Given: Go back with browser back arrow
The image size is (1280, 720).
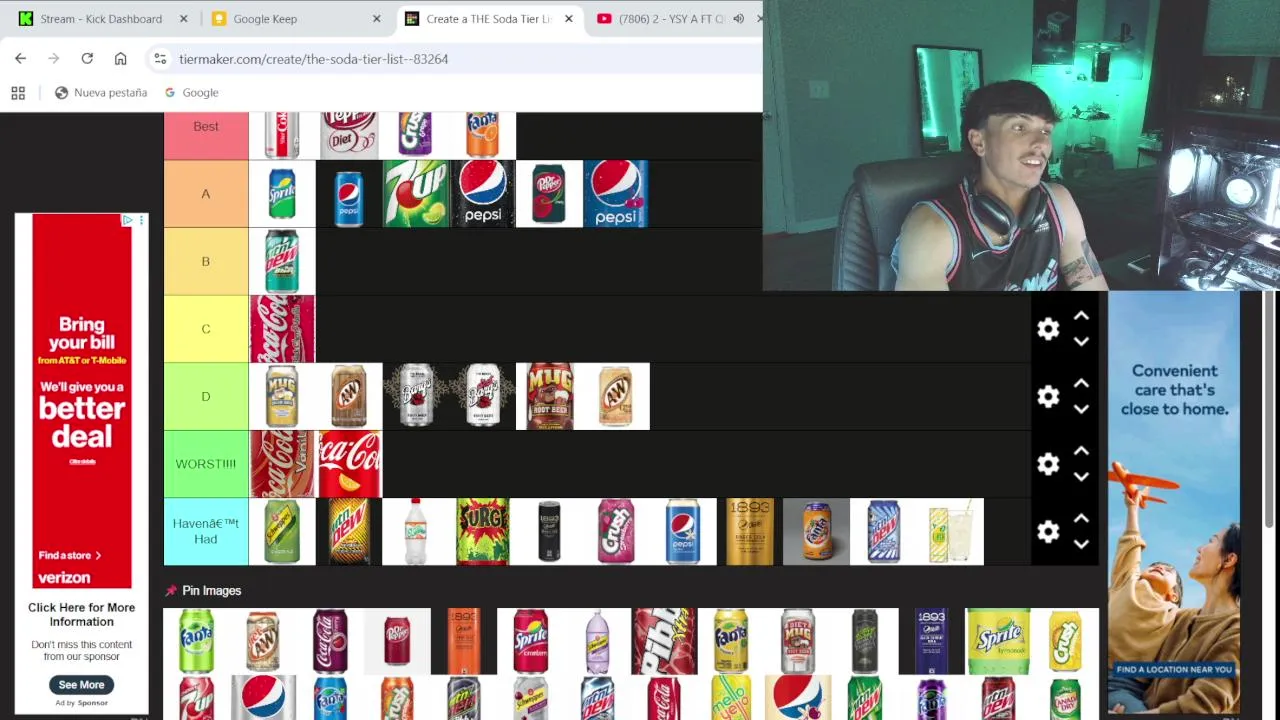Looking at the screenshot, I should pyautogui.click(x=20, y=59).
